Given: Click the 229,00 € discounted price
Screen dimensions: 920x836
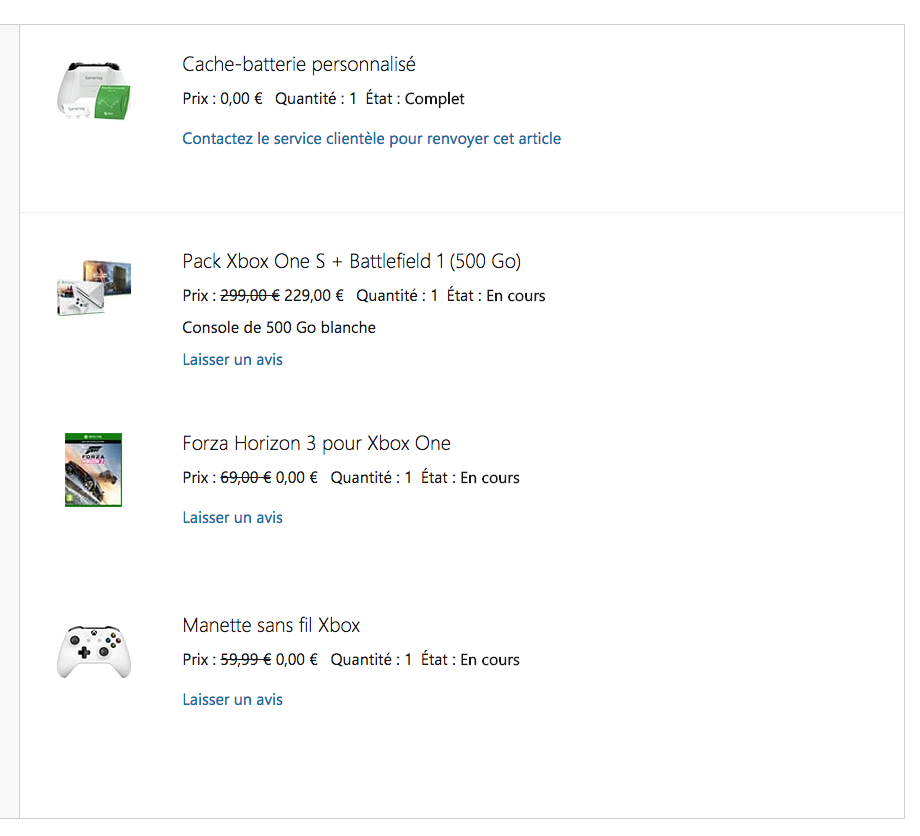Looking at the screenshot, I should tap(313, 295).
